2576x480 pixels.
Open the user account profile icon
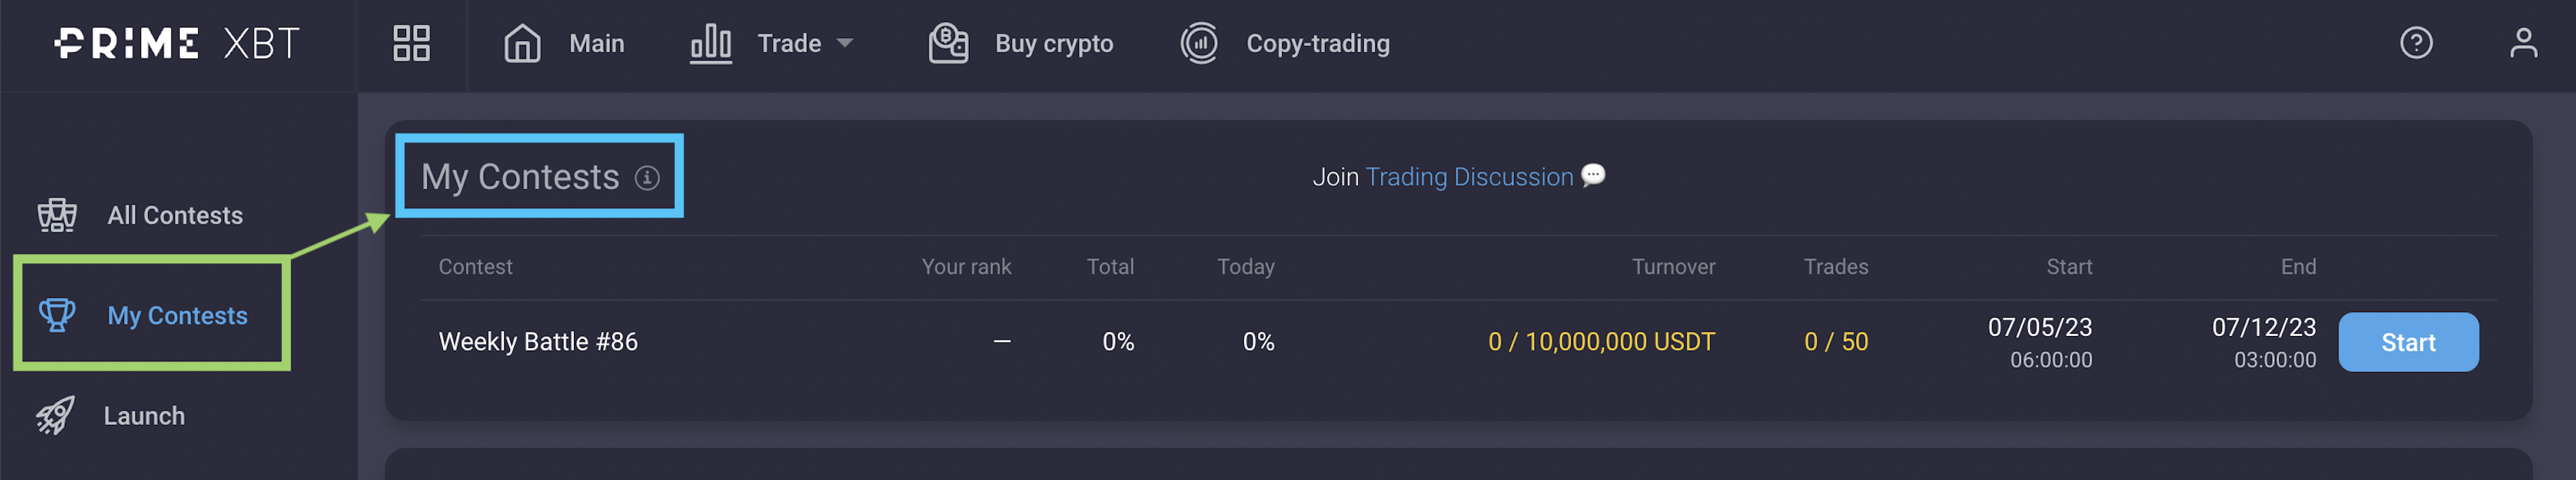2523,43
